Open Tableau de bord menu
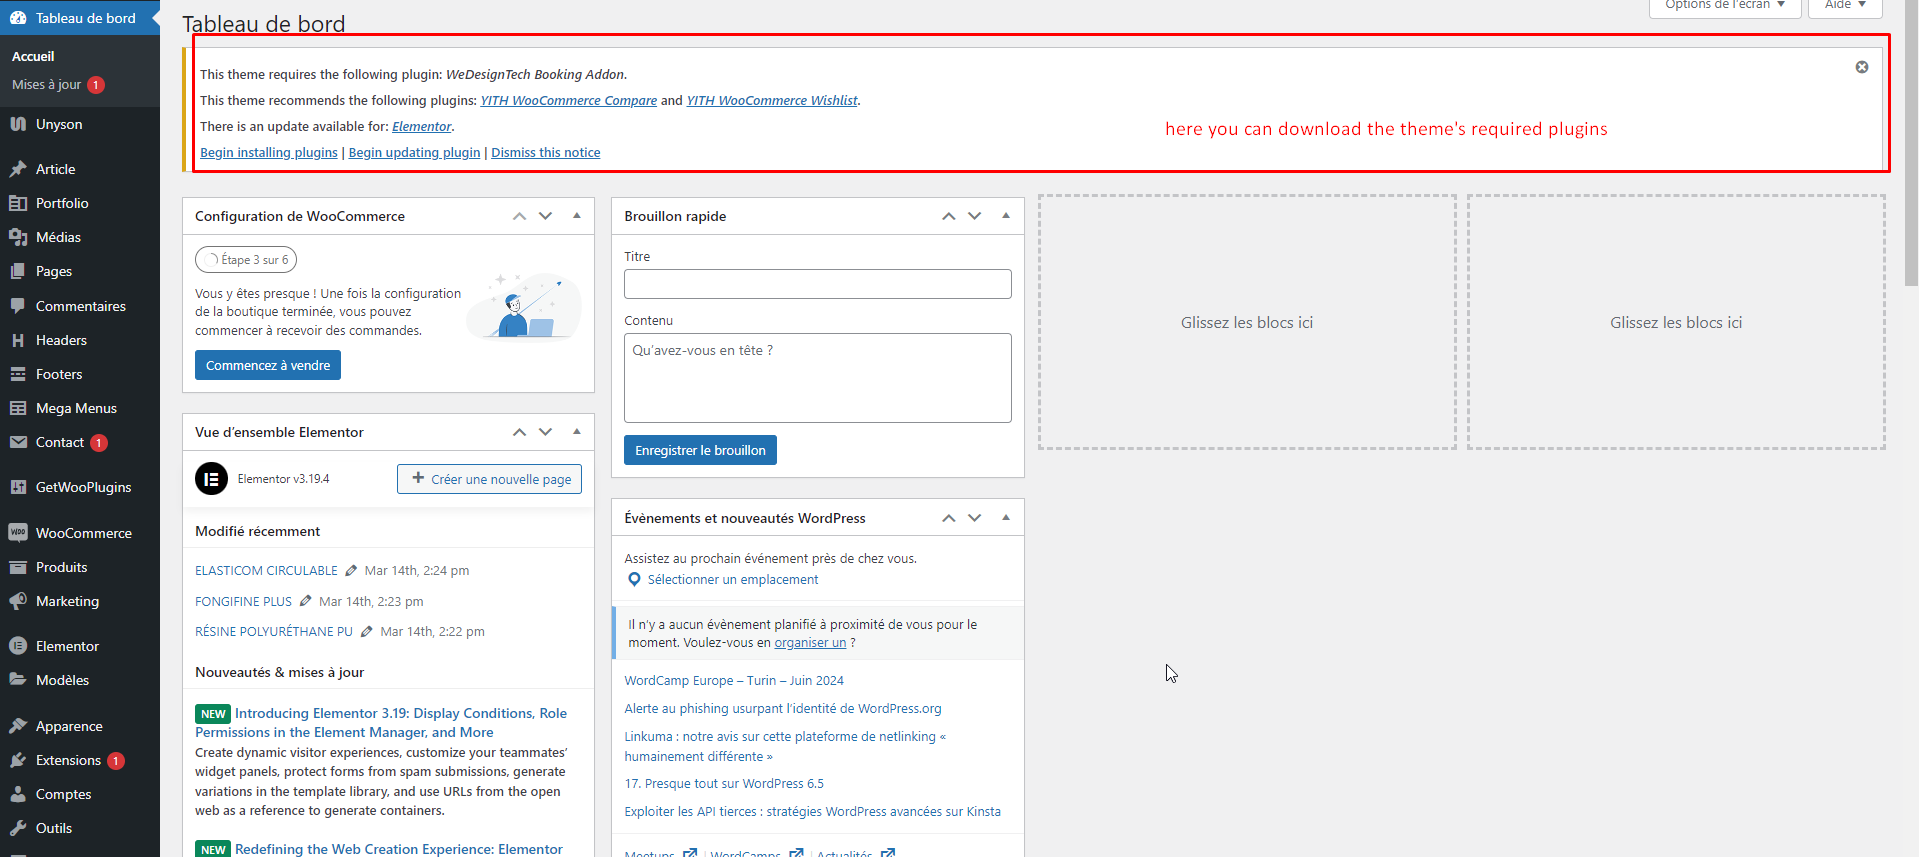This screenshot has width=1919, height=857. (80, 18)
